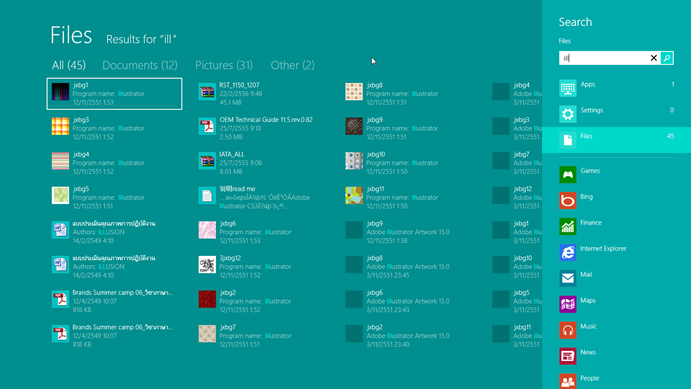Search within the News app icon
The width and height of the screenshot is (691, 389).
pyautogui.click(x=568, y=356)
